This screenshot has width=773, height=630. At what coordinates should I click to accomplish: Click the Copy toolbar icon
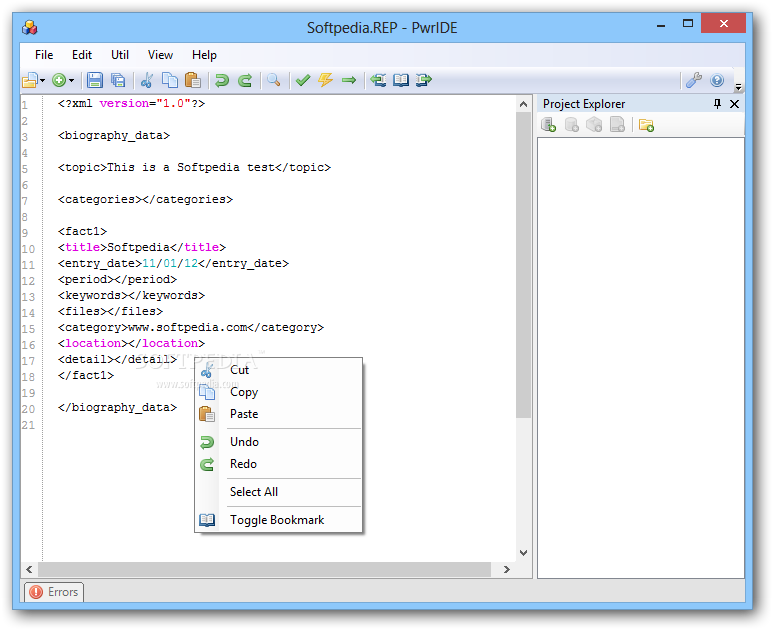170,80
